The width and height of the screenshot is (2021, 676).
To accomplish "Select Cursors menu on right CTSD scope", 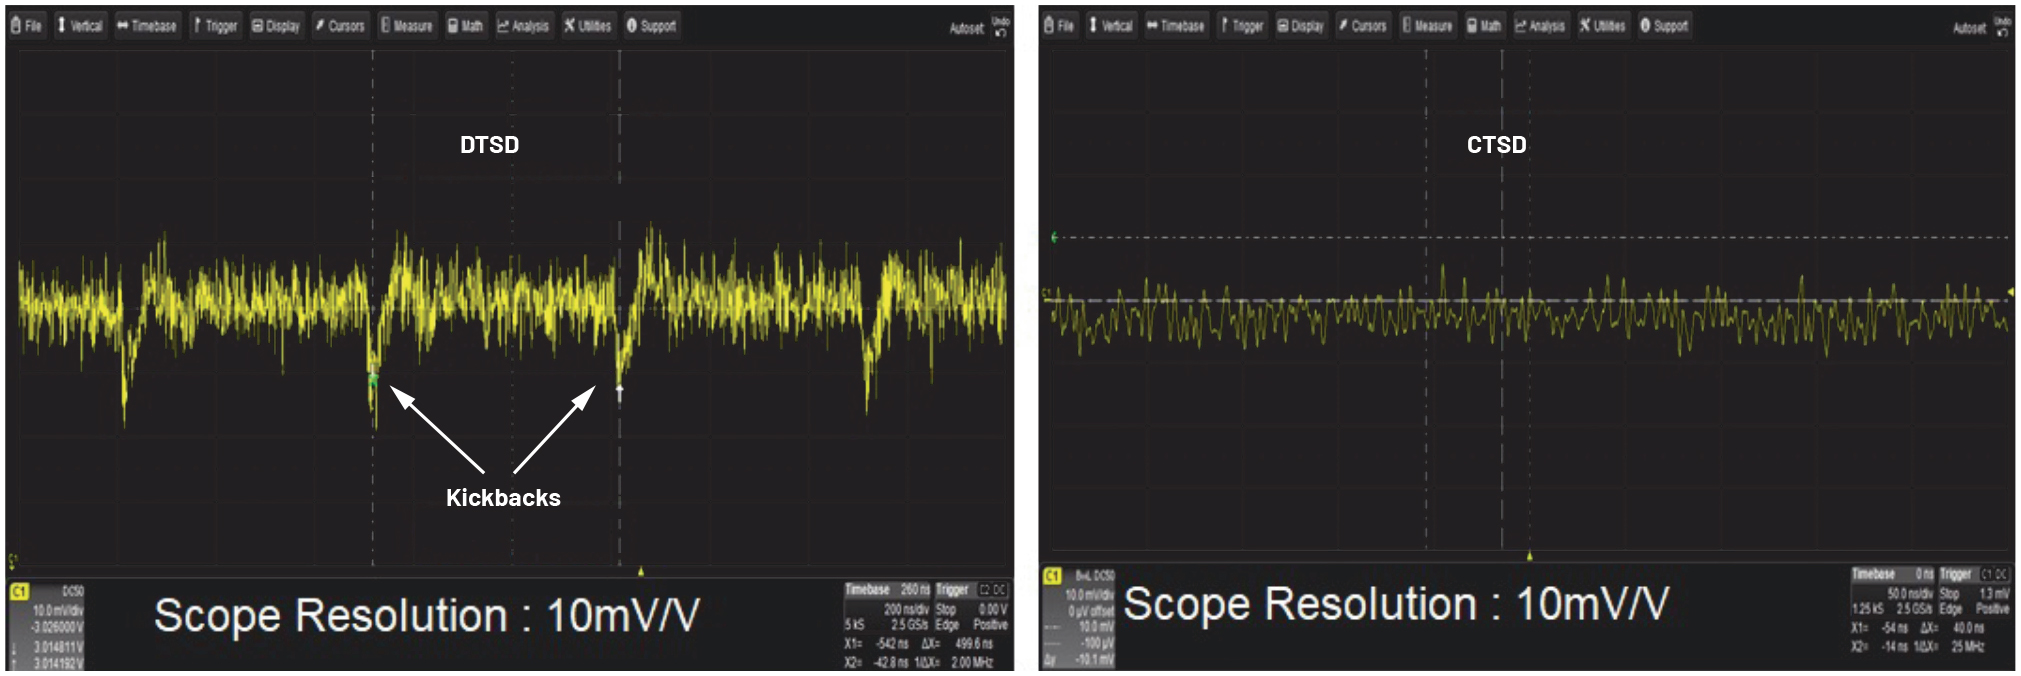I will click(1362, 26).
